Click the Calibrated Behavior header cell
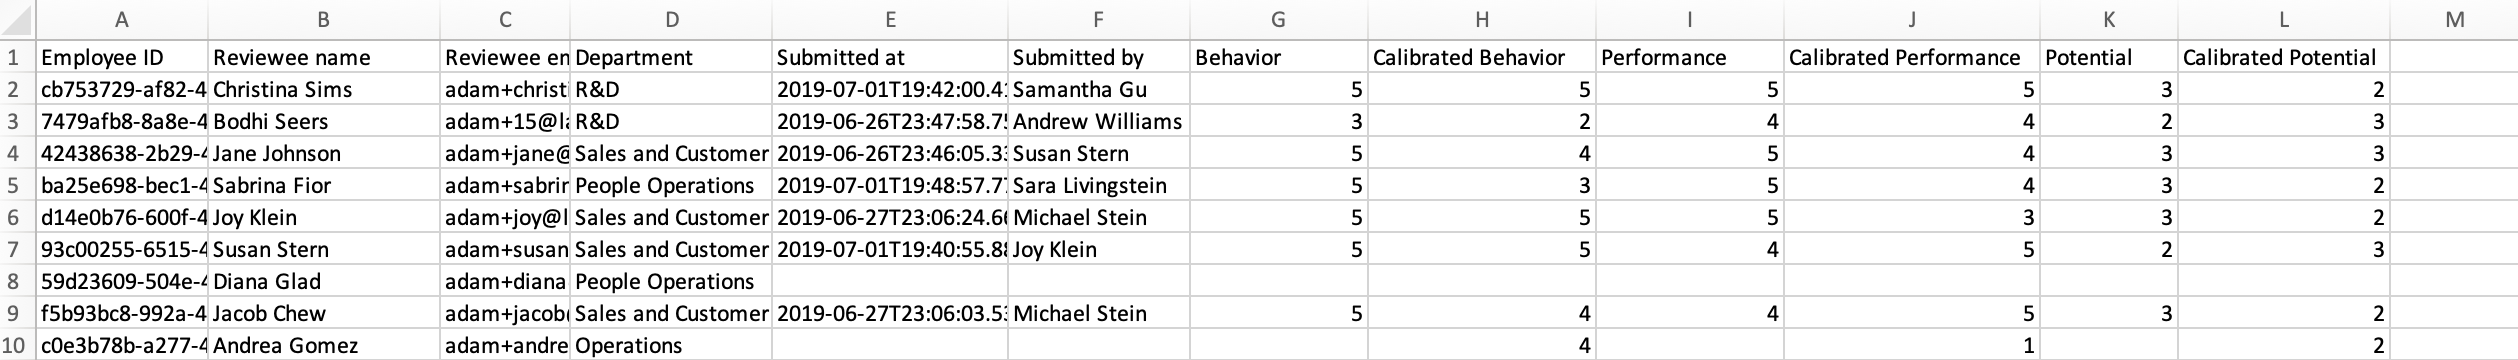 tap(1481, 57)
